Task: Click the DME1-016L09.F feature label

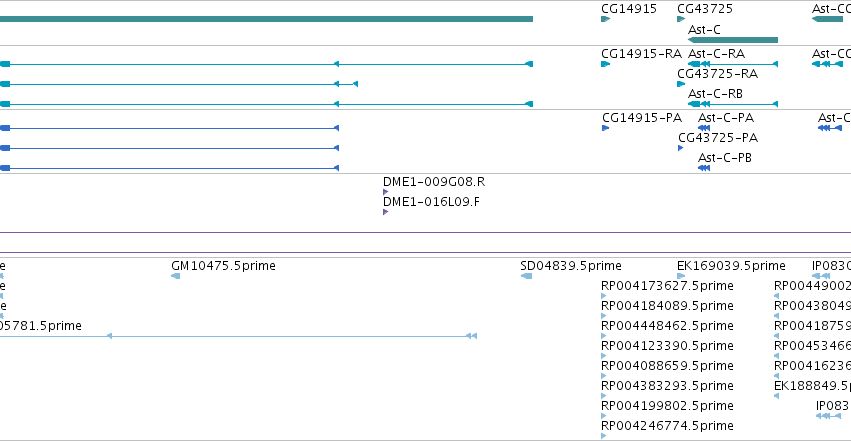Action: 431,202
